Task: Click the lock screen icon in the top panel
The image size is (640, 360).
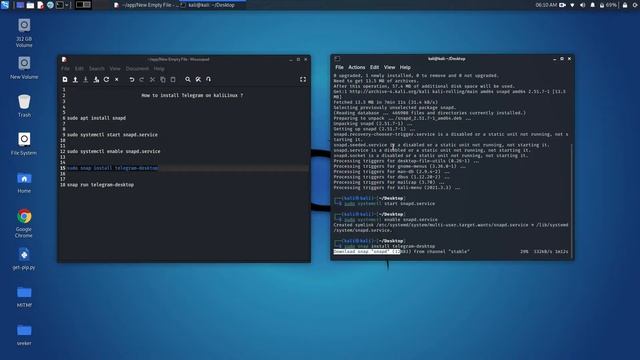Action: (x=625, y=5)
